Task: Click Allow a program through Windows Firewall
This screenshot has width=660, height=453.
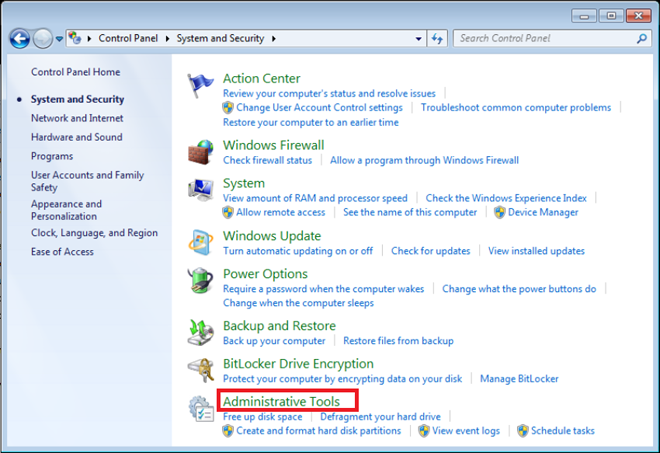Action: (424, 160)
